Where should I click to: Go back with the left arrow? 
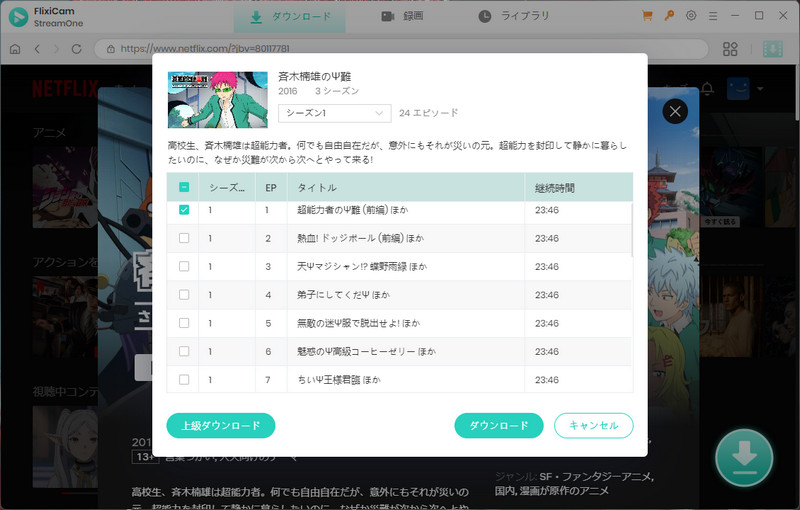(x=37, y=49)
